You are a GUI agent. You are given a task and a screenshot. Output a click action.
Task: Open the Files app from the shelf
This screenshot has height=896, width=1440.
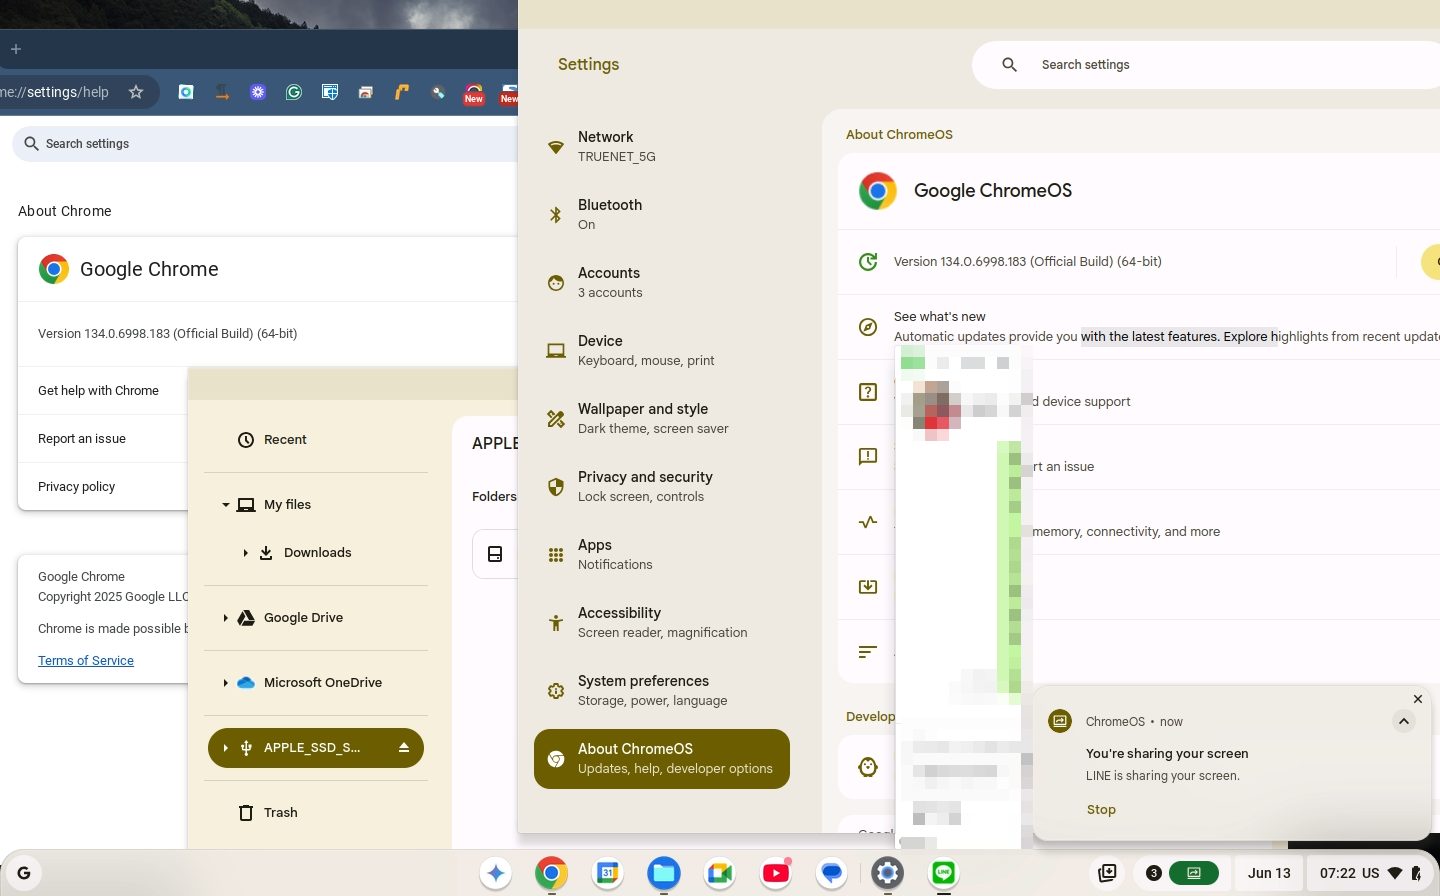point(663,873)
